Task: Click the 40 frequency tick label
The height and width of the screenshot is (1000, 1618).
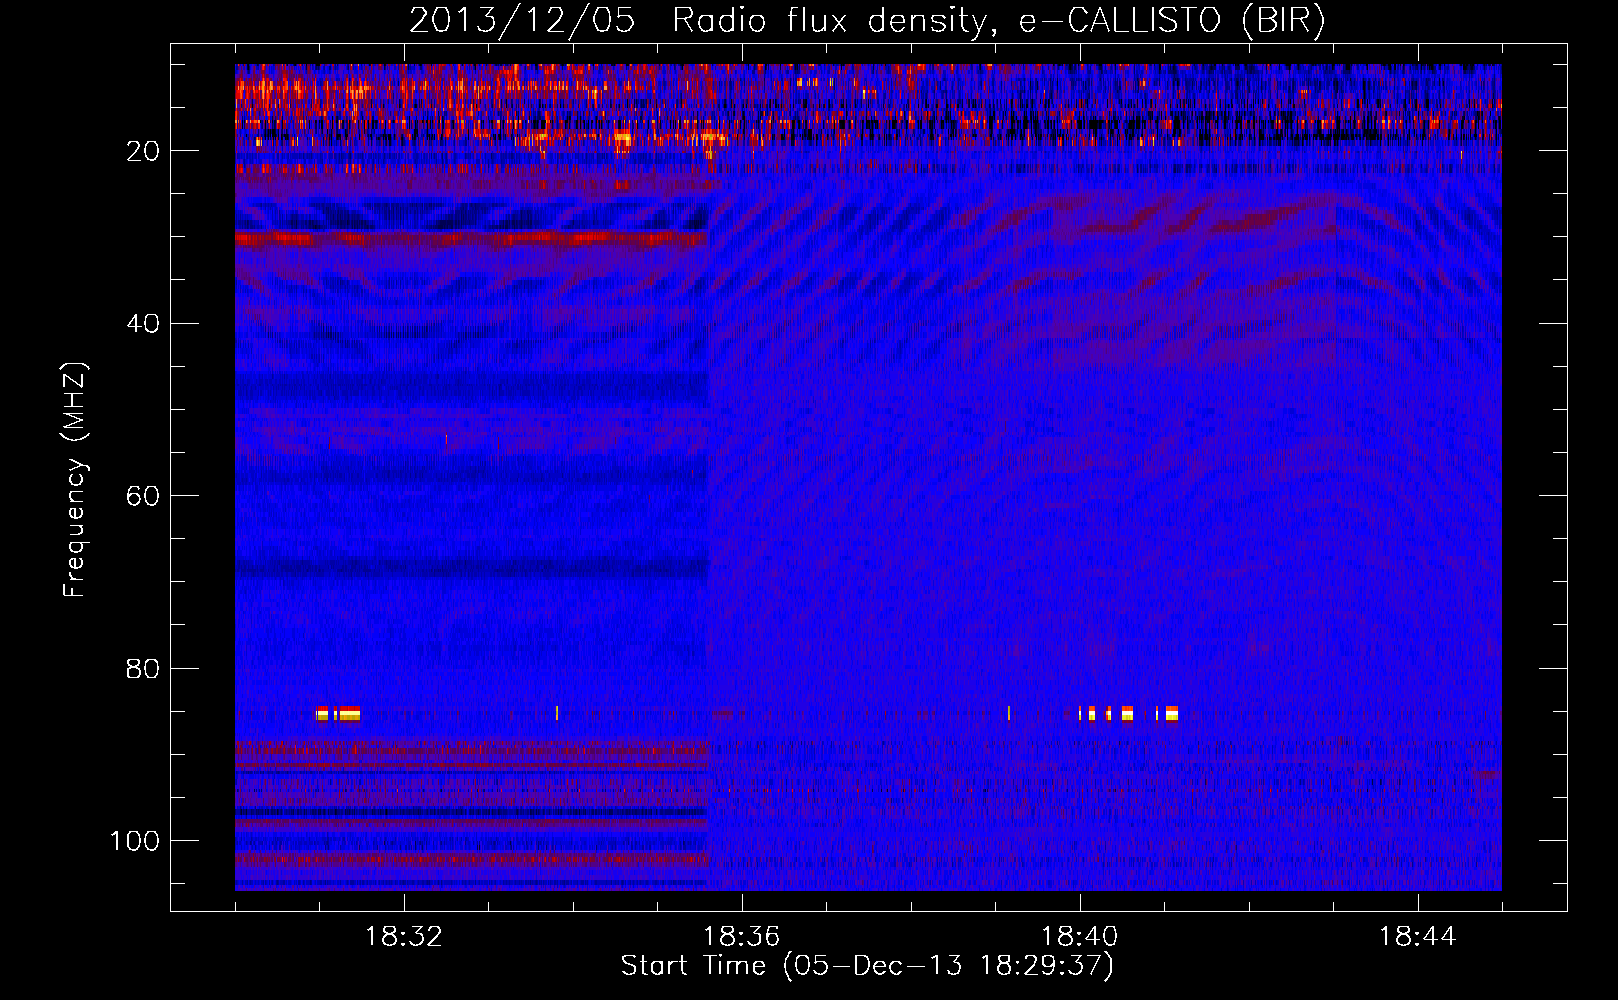Action: click(144, 324)
